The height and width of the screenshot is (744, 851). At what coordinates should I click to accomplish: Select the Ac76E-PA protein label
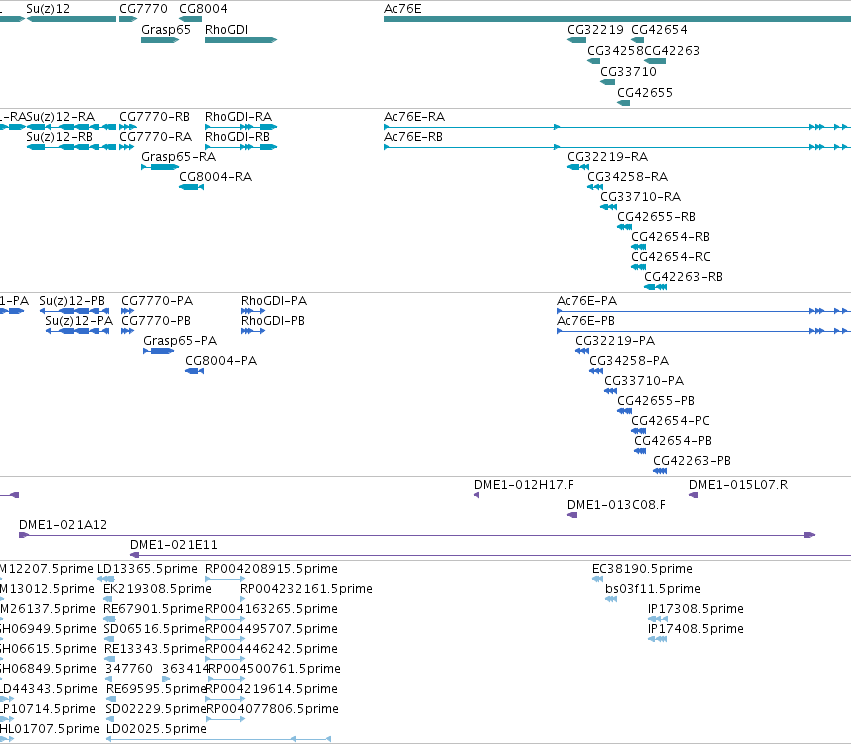coord(587,301)
